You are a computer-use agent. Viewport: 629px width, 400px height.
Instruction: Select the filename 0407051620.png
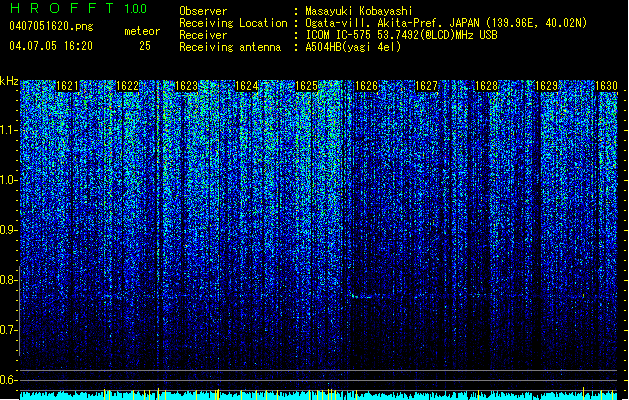point(51,26)
